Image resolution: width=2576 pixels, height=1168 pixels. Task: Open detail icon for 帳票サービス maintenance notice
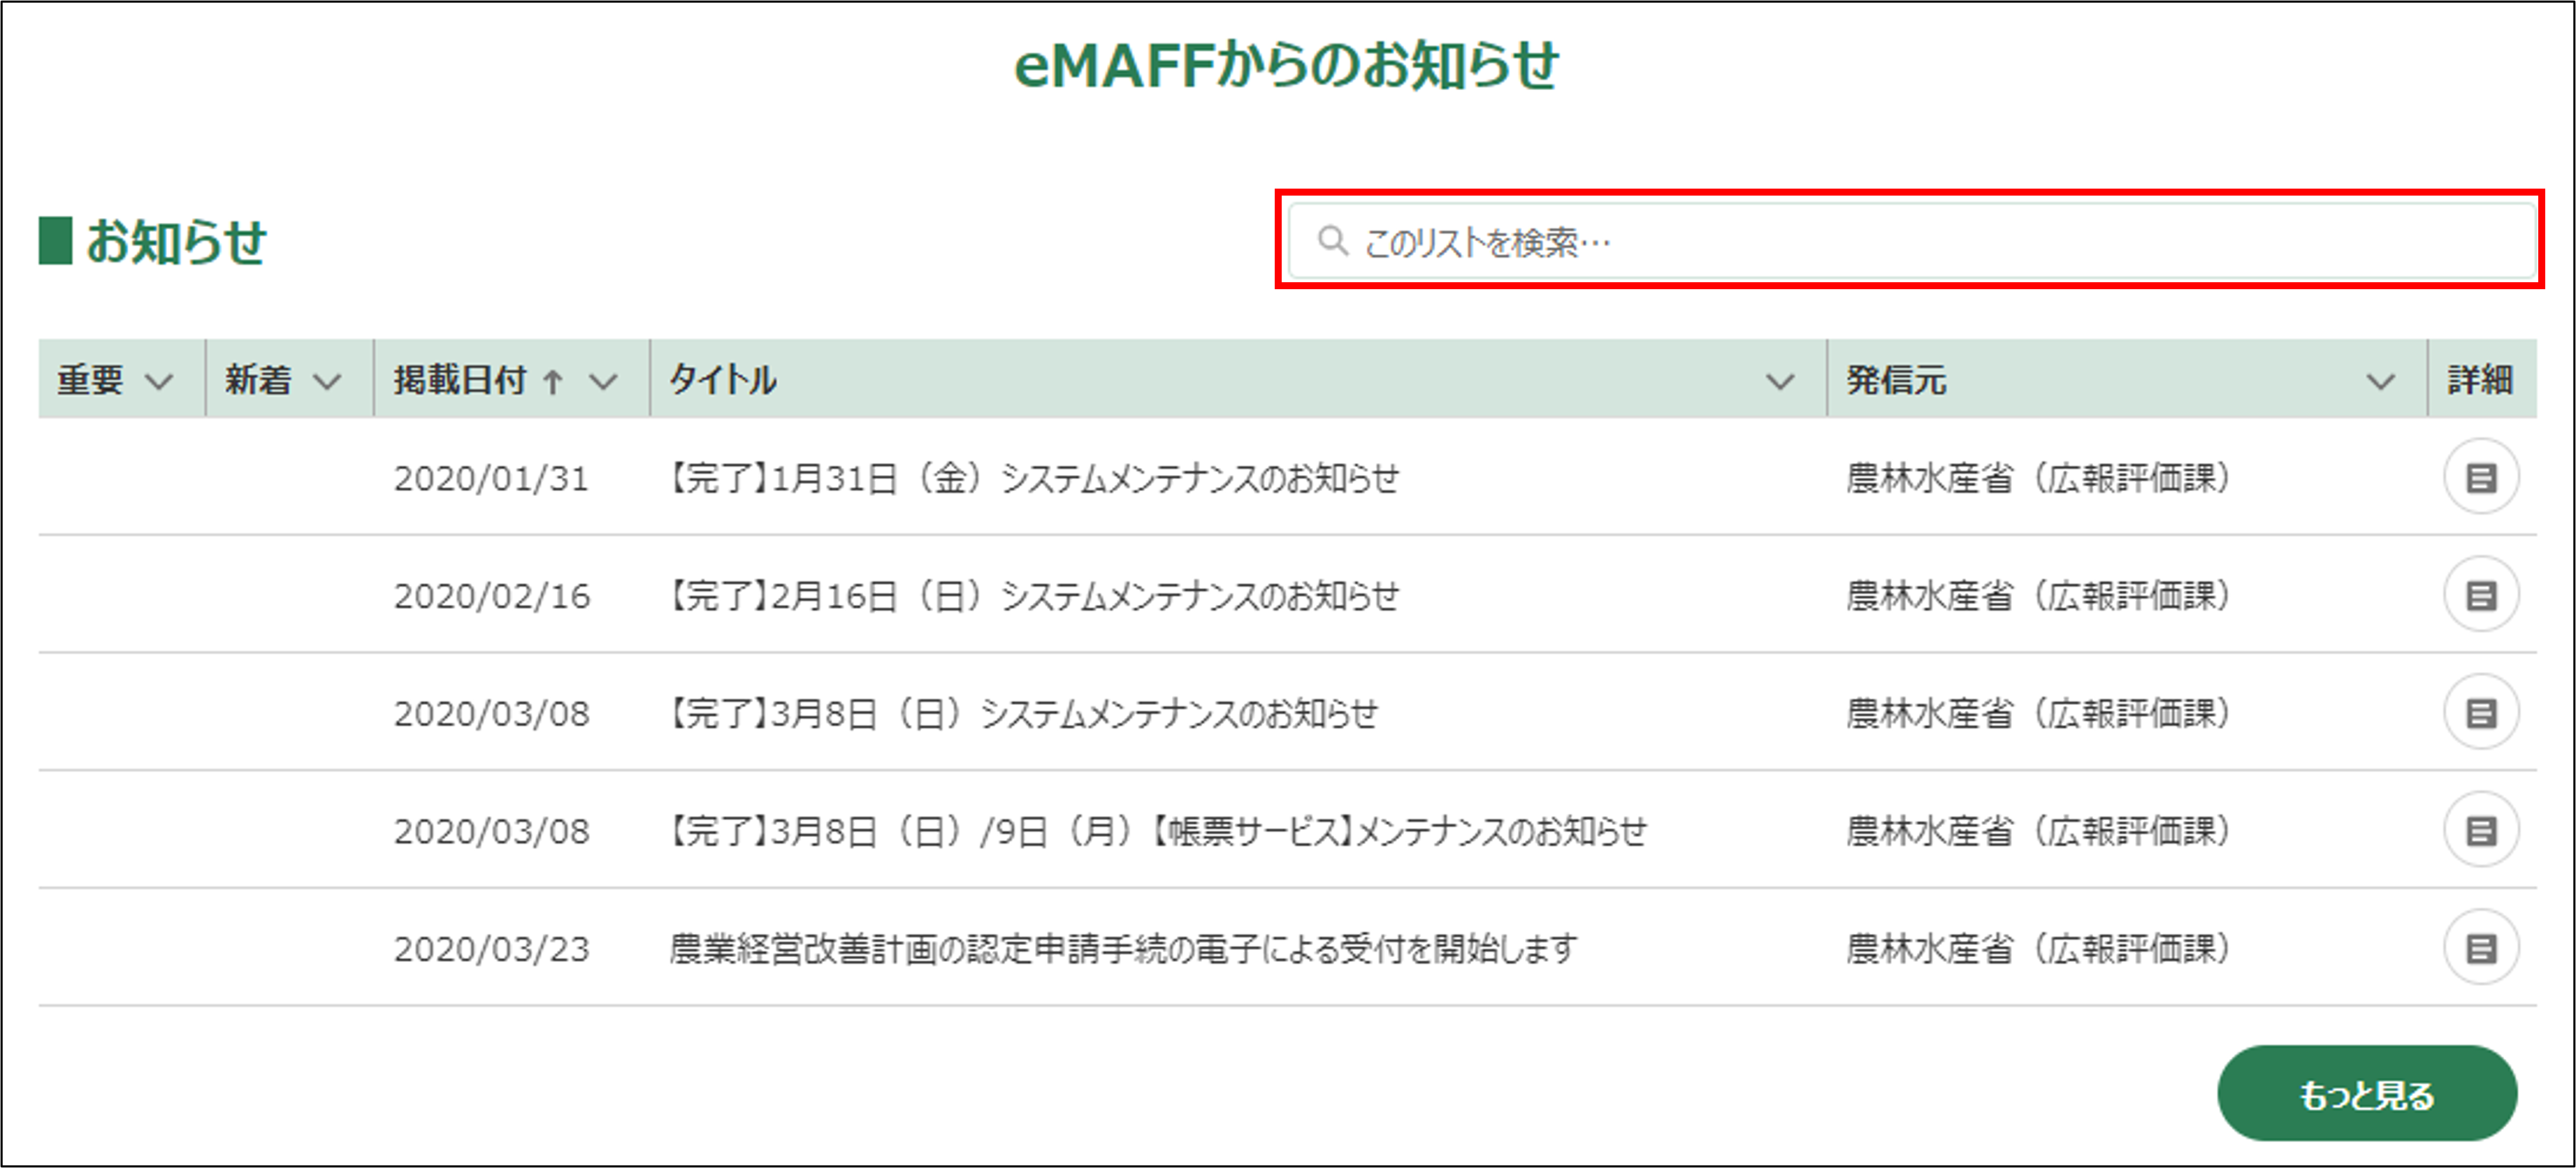2480,830
